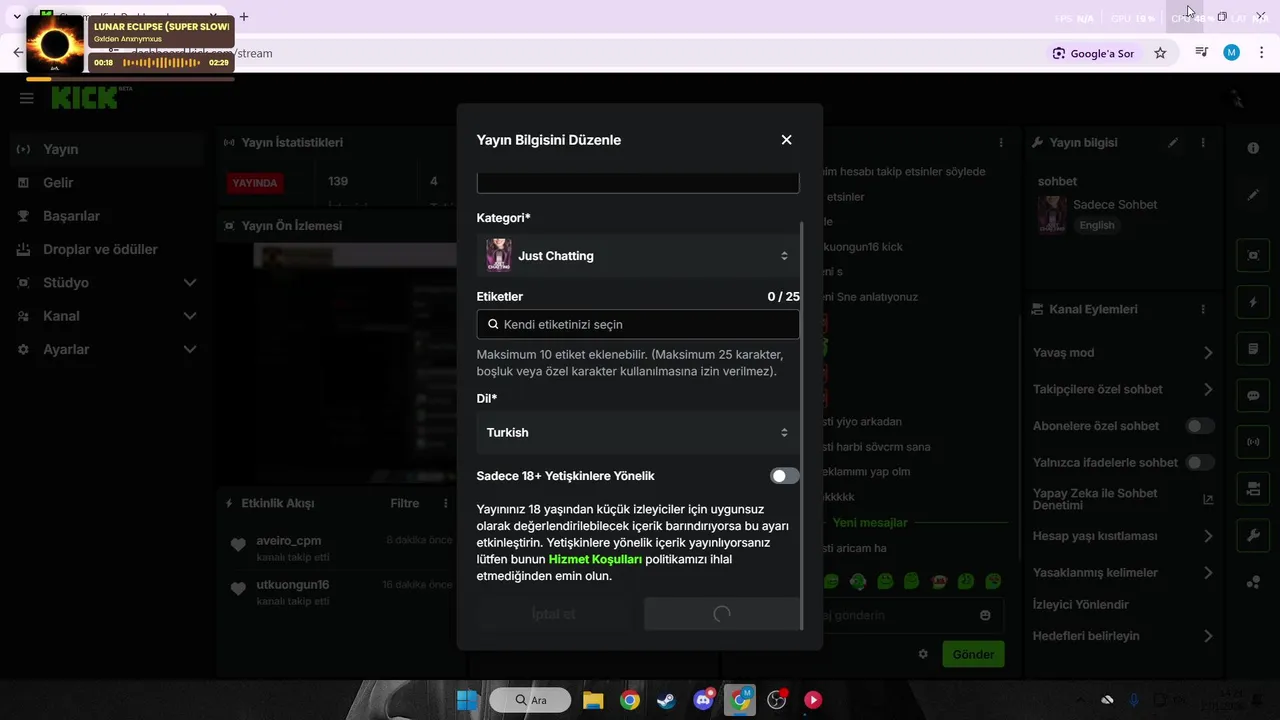The width and height of the screenshot is (1280, 720).
Task: Open Takipçilere özel sohbet settings
Action: pos(1123,389)
